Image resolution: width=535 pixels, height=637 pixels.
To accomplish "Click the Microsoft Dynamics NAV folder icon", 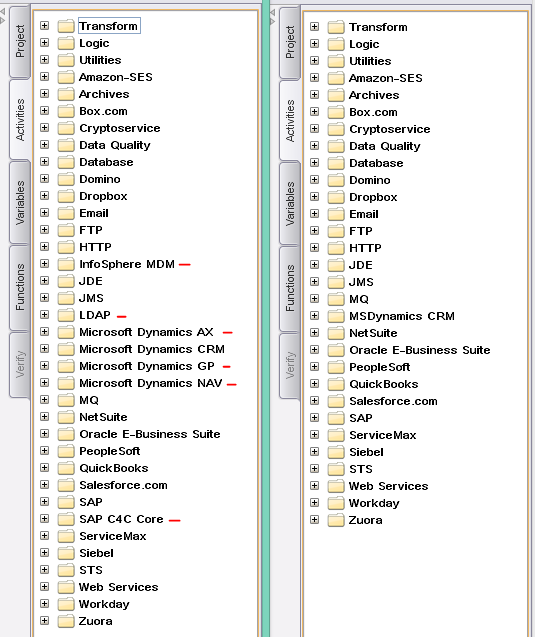I will [x=66, y=383].
